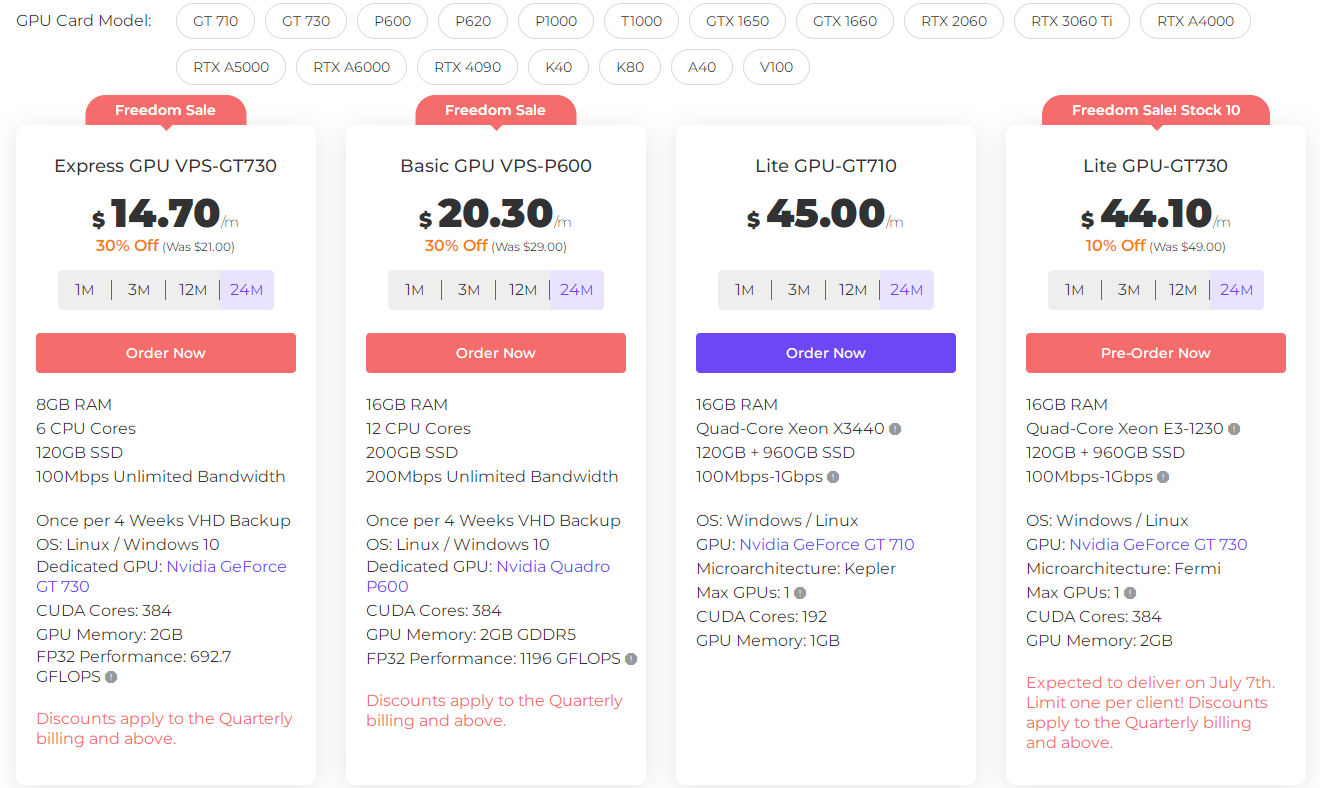Screen dimensions: 1320x788
Task: Click info icon after 692.7 GFLOPS text
Action: pyautogui.click(x=111, y=677)
